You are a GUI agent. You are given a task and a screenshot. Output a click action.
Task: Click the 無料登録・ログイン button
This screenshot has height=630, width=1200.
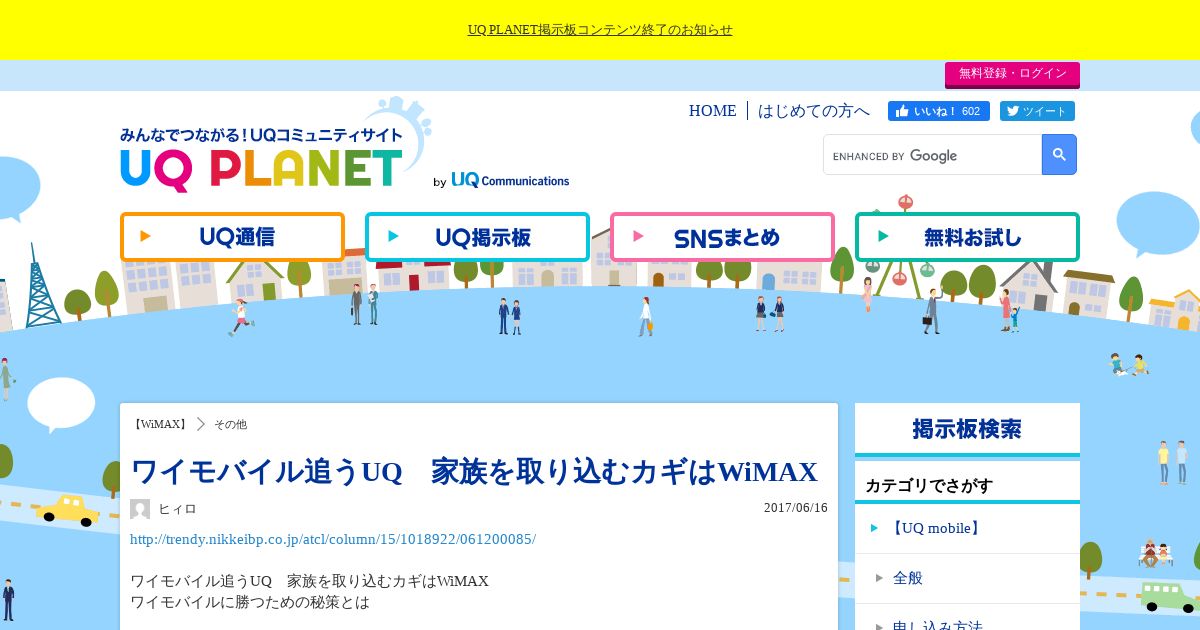(x=1012, y=74)
